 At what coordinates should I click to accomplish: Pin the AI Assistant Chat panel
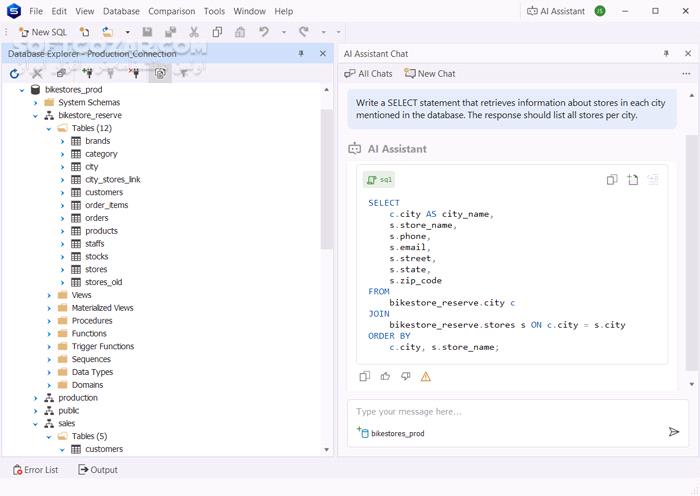[x=666, y=54]
